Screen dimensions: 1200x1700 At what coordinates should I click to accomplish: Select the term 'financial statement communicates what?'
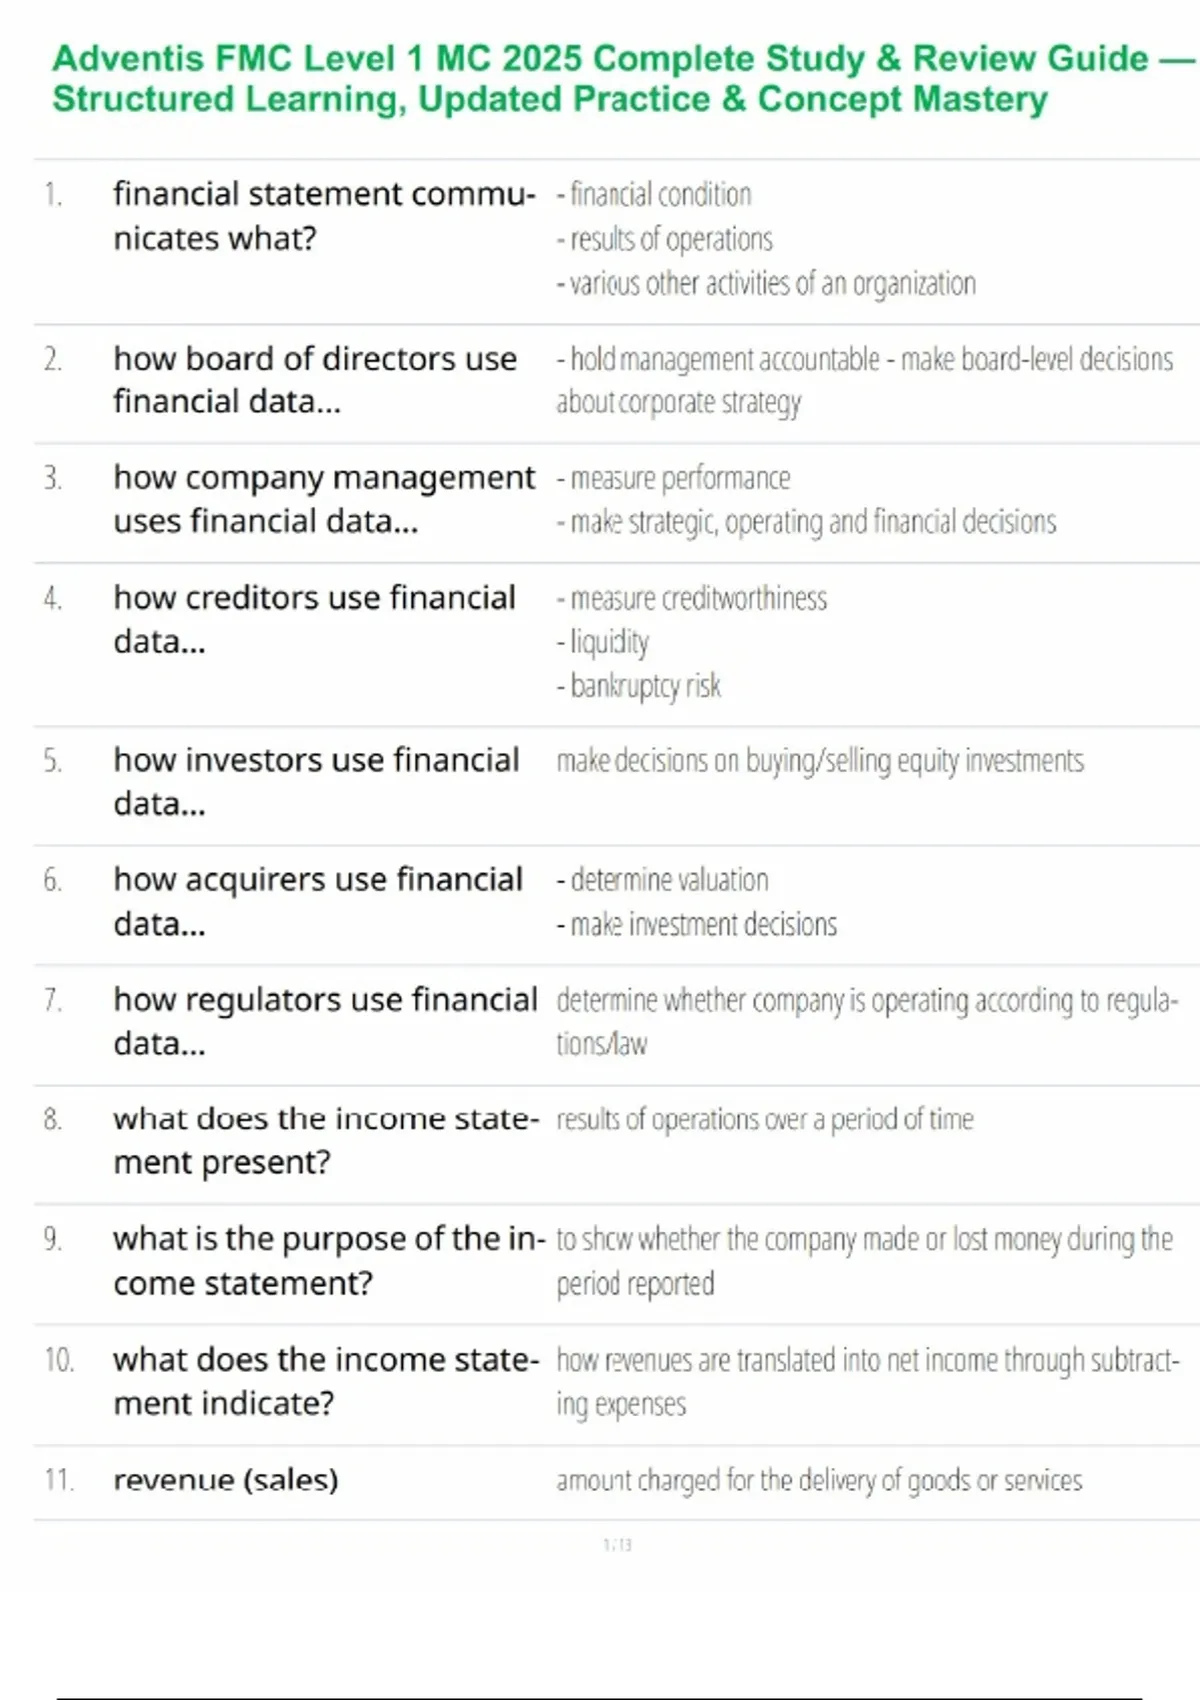[324, 216]
